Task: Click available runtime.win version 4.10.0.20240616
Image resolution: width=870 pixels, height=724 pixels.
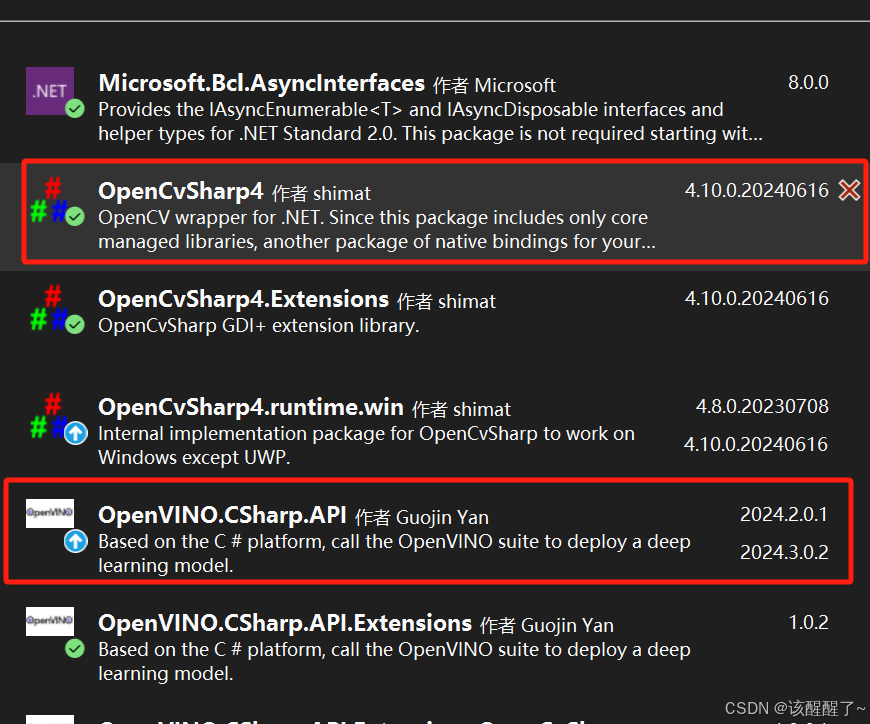Action: coord(756,444)
